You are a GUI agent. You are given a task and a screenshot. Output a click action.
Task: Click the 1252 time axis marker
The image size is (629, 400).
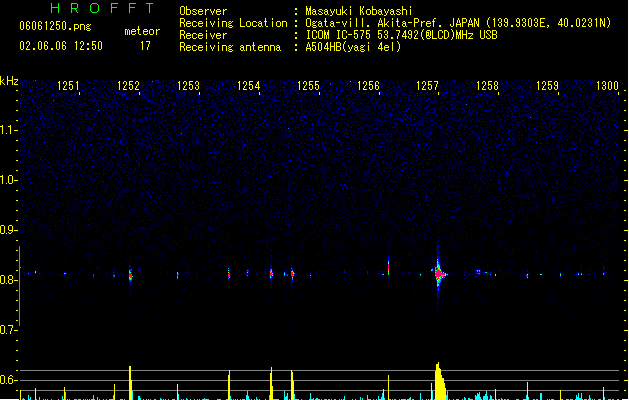click(x=128, y=86)
